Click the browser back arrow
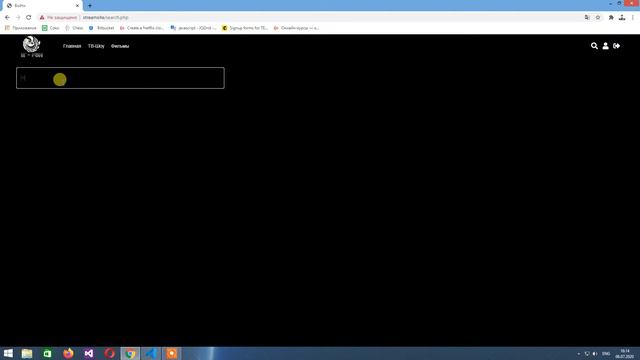640x360 pixels. (7, 18)
